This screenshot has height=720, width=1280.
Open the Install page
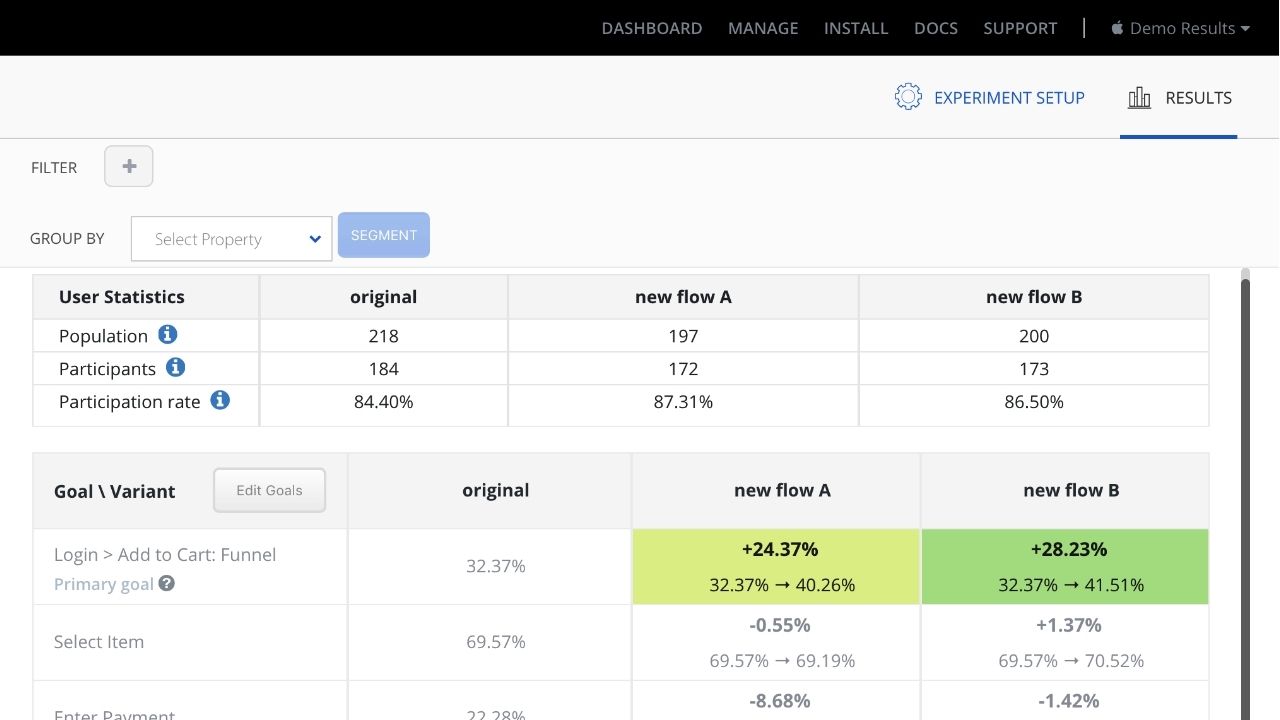pos(856,28)
